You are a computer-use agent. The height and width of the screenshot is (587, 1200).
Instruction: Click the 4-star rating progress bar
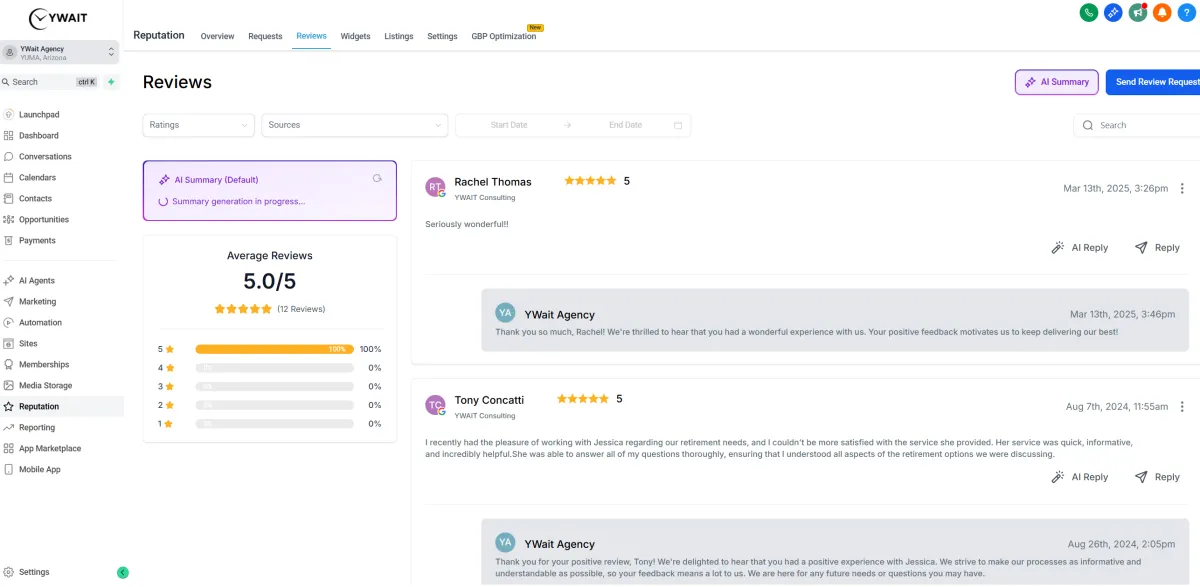pyautogui.click(x=274, y=368)
